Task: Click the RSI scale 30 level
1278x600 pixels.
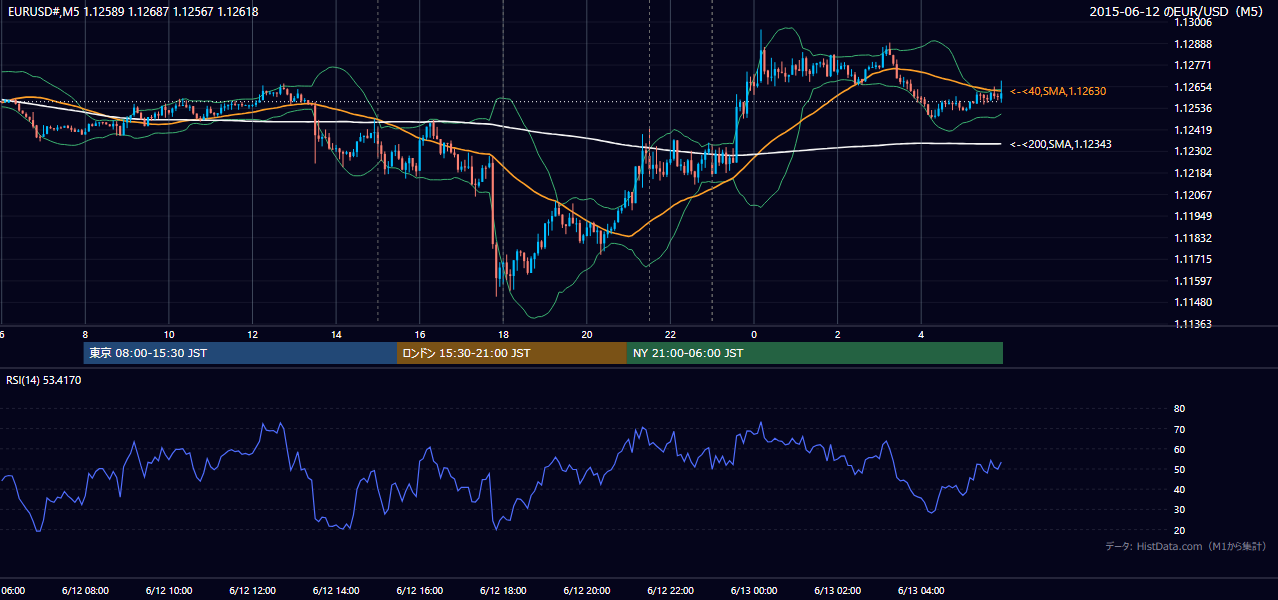Action: (1179, 509)
